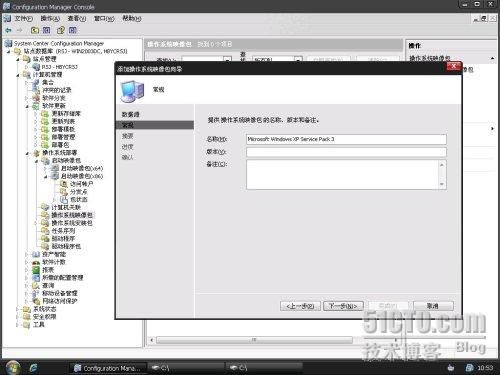Expand the RSJ - HBYCRSJ site node
The width and height of the screenshot is (500, 375).
click(27, 67)
